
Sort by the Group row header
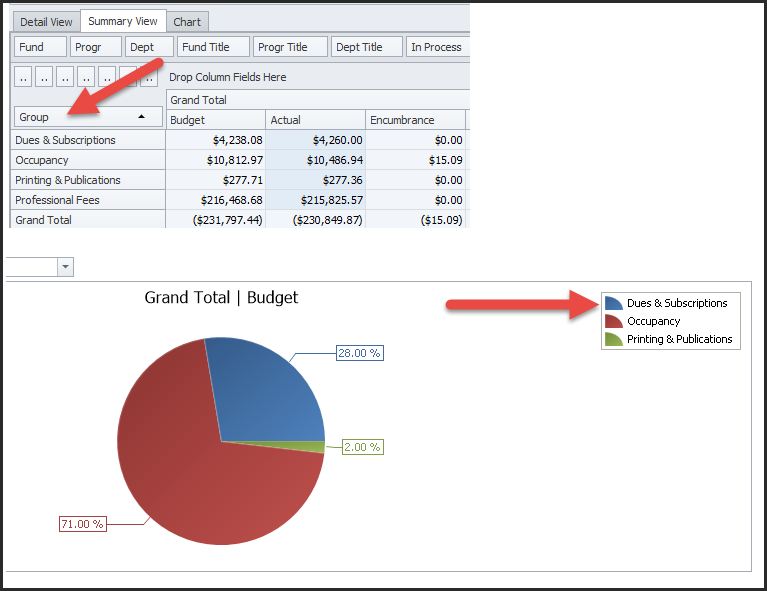coord(80,117)
